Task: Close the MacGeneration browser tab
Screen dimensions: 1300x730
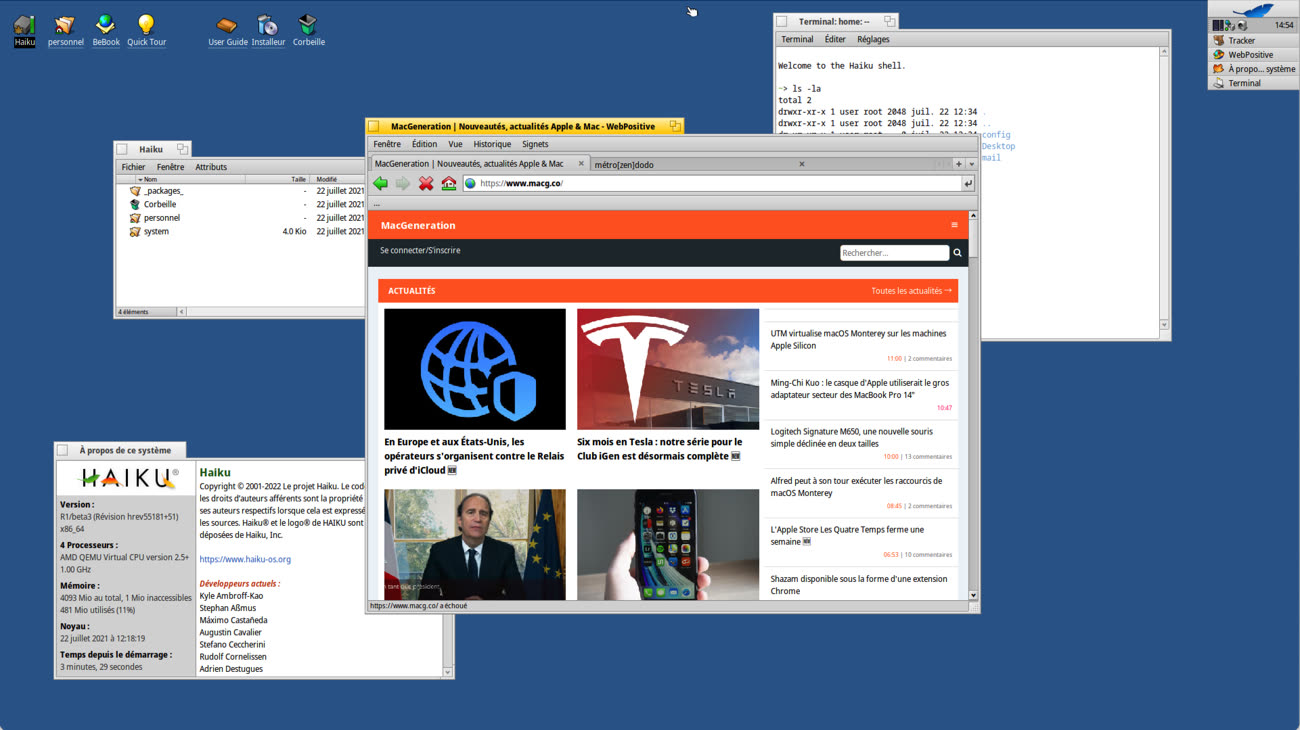Action: (x=581, y=164)
